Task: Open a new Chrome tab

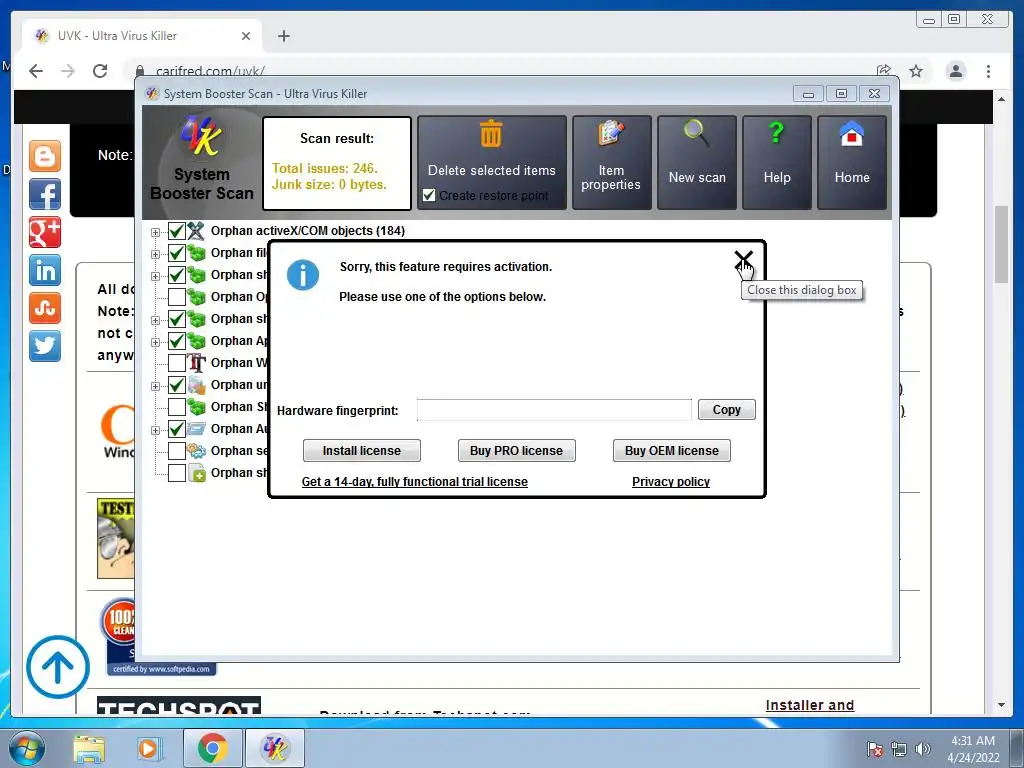Action: click(x=283, y=36)
